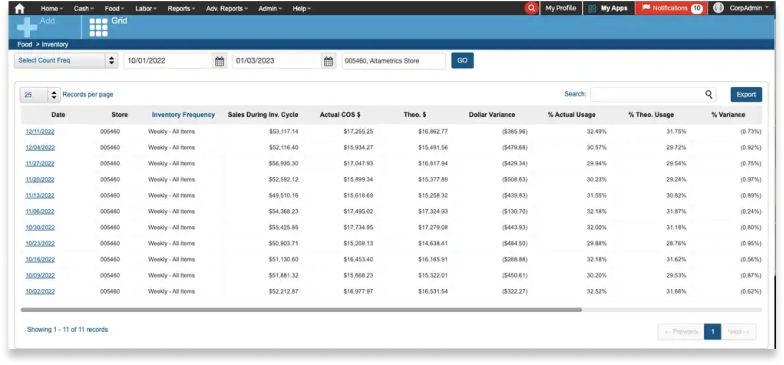Screen dimensions: 784x365
Task: Click the Inventory breadcrumb
Action: (x=55, y=44)
